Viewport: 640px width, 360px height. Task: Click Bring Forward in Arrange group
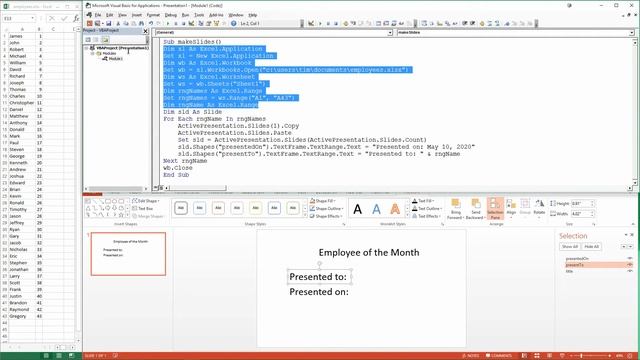click(456, 209)
